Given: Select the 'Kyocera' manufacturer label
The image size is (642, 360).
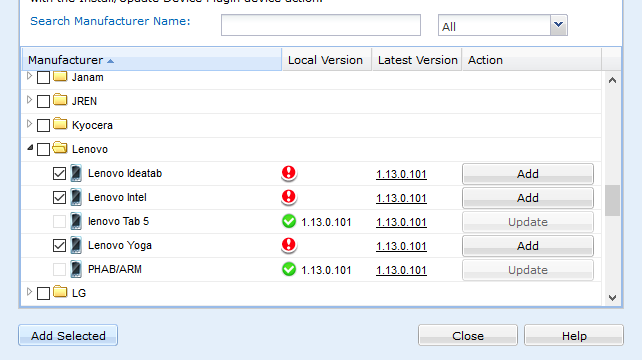Looking at the screenshot, I should [x=92, y=125].
